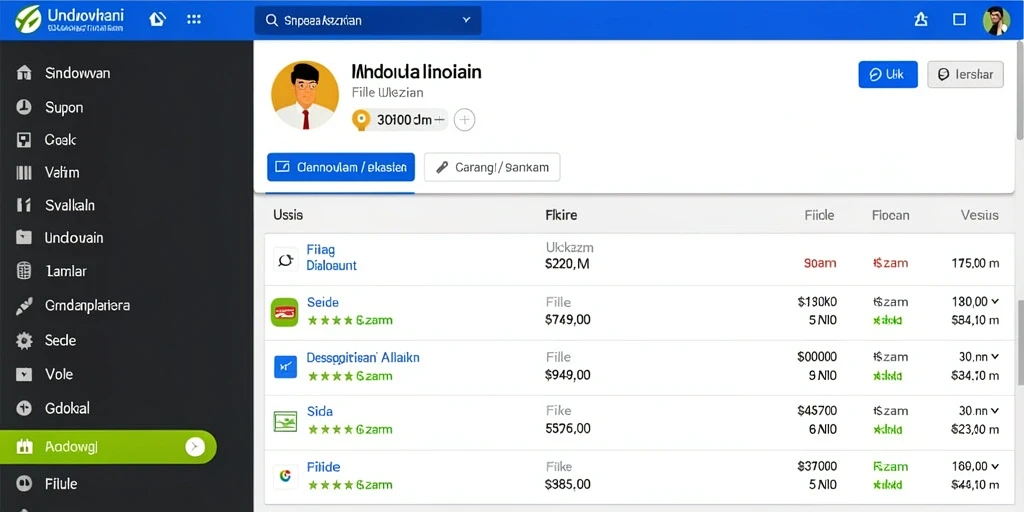Select the Sindowvan home icon in sidebar
The height and width of the screenshot is (512, 1024).
(x=24, y=73)
